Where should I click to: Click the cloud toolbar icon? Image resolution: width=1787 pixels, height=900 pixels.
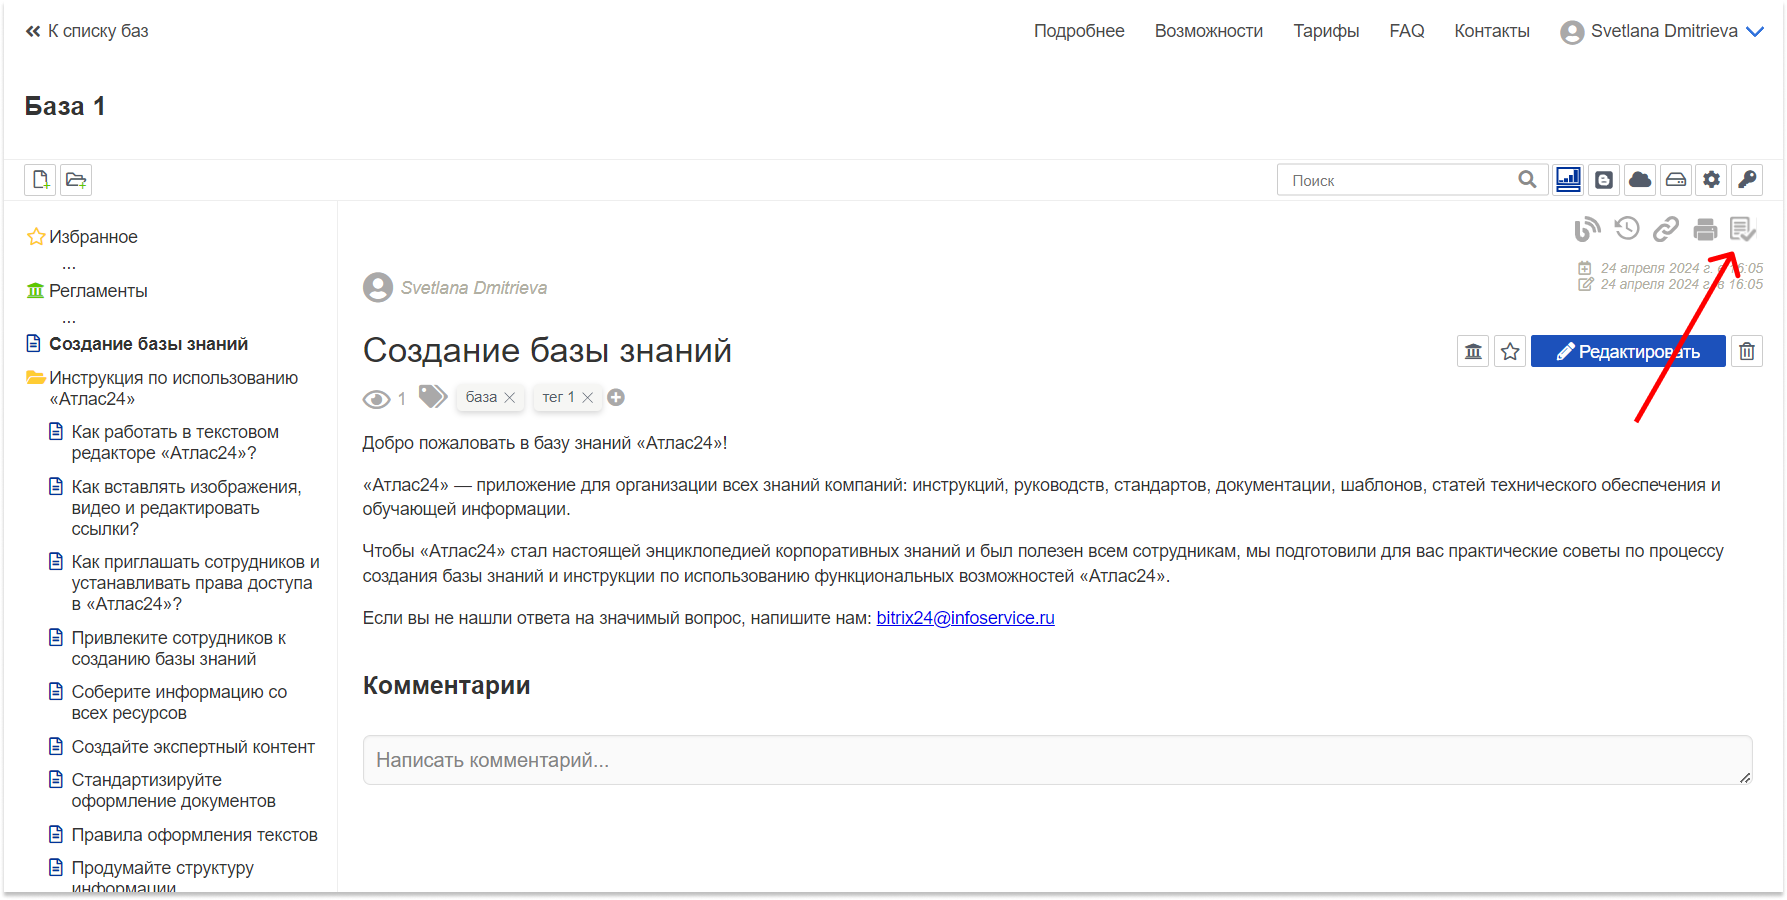(1640, 180)
